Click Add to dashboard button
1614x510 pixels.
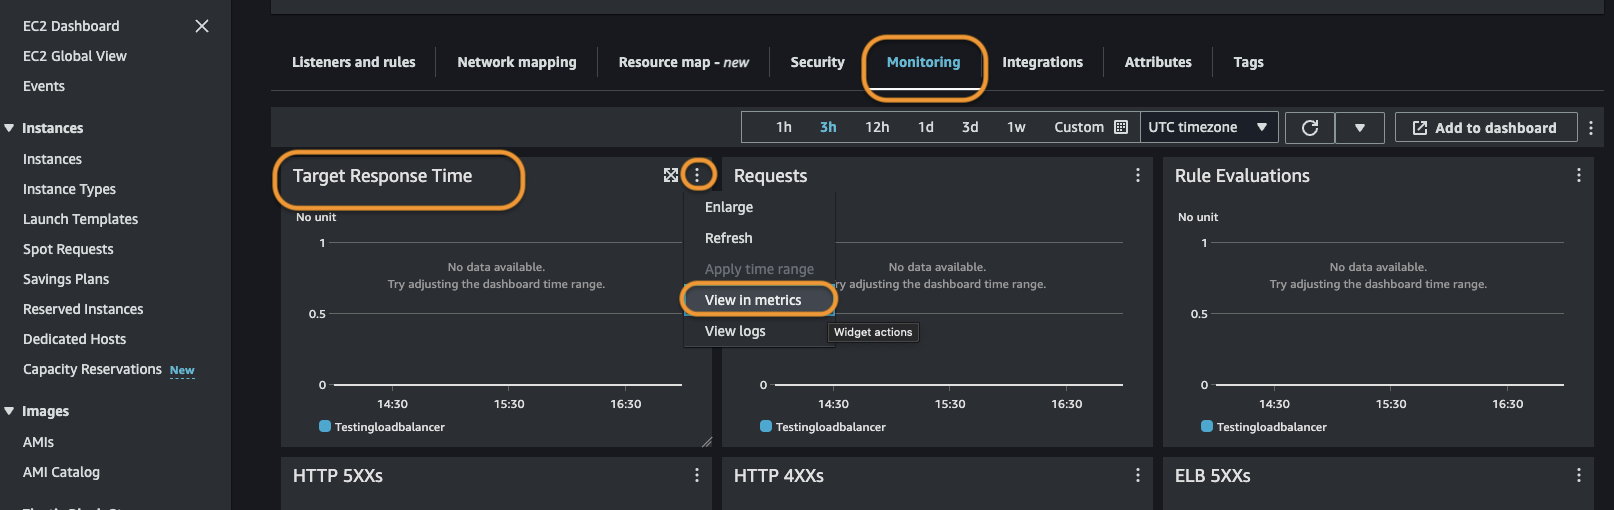1485,128
